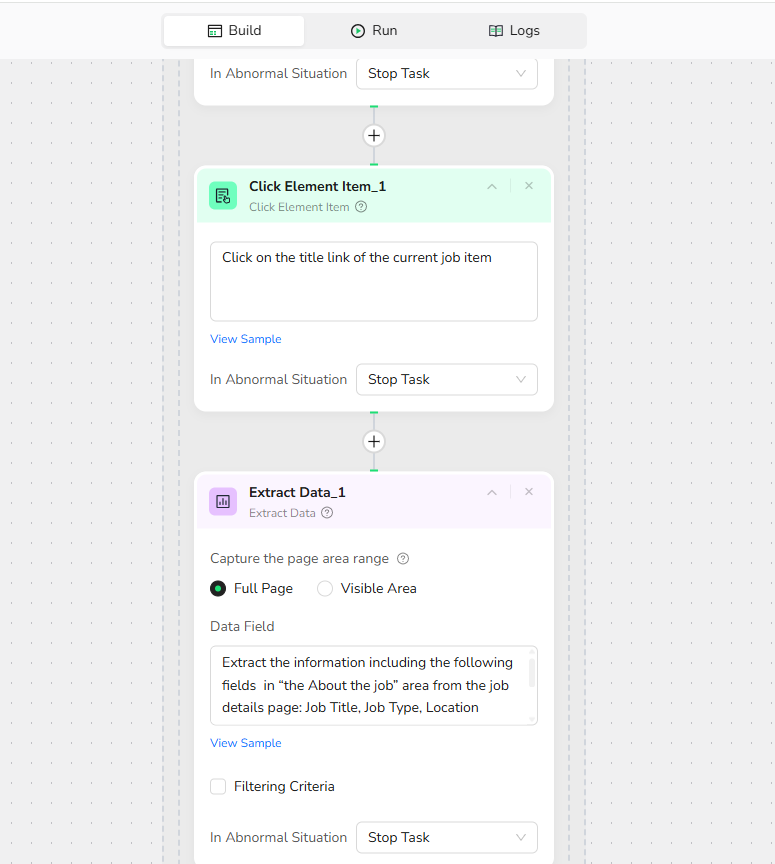Viewport: 775px width, 864px height.
Task: Click the green Click Element Item node icon
Action: (223, 195)
